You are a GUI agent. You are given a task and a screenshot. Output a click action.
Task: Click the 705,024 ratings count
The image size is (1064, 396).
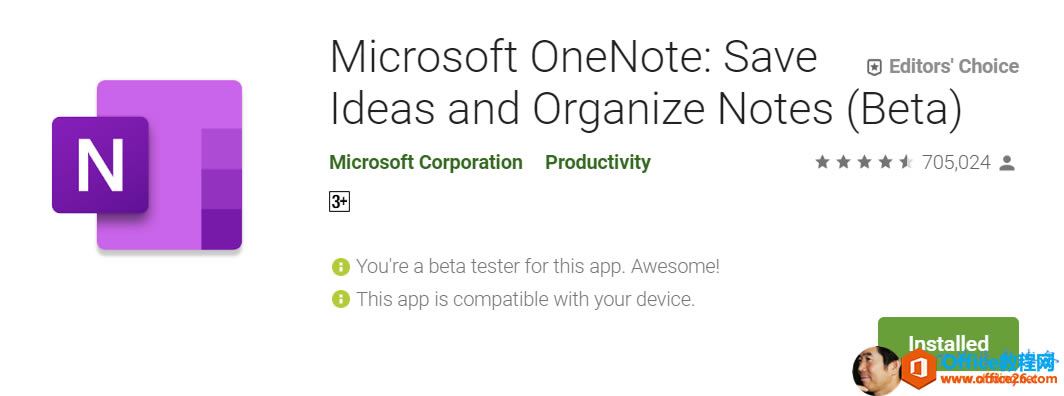956,163
